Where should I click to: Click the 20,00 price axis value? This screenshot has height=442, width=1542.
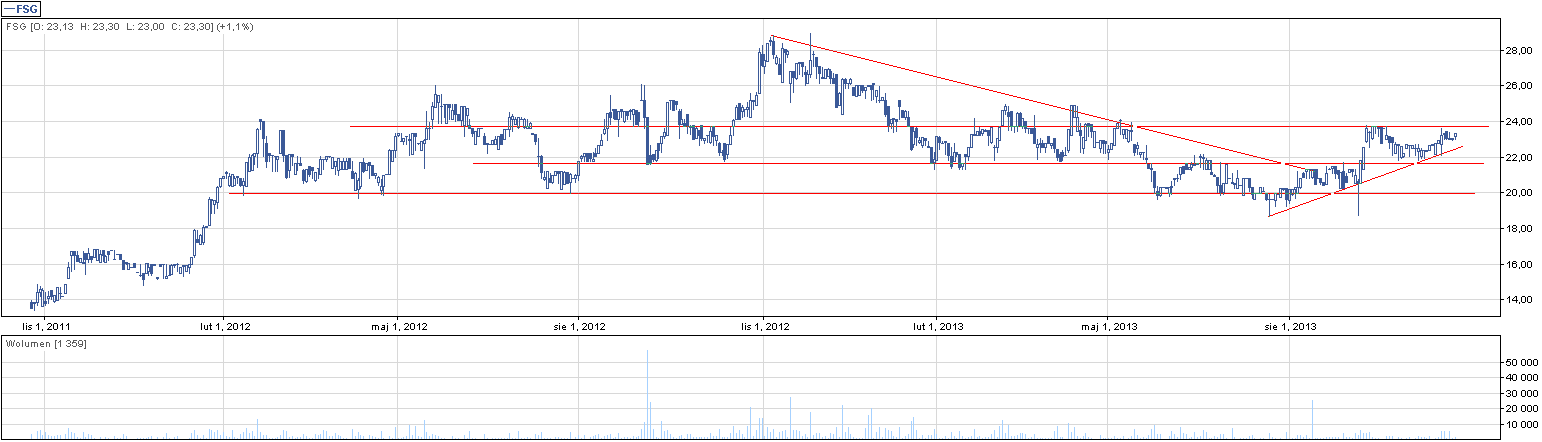point(1519,193)
